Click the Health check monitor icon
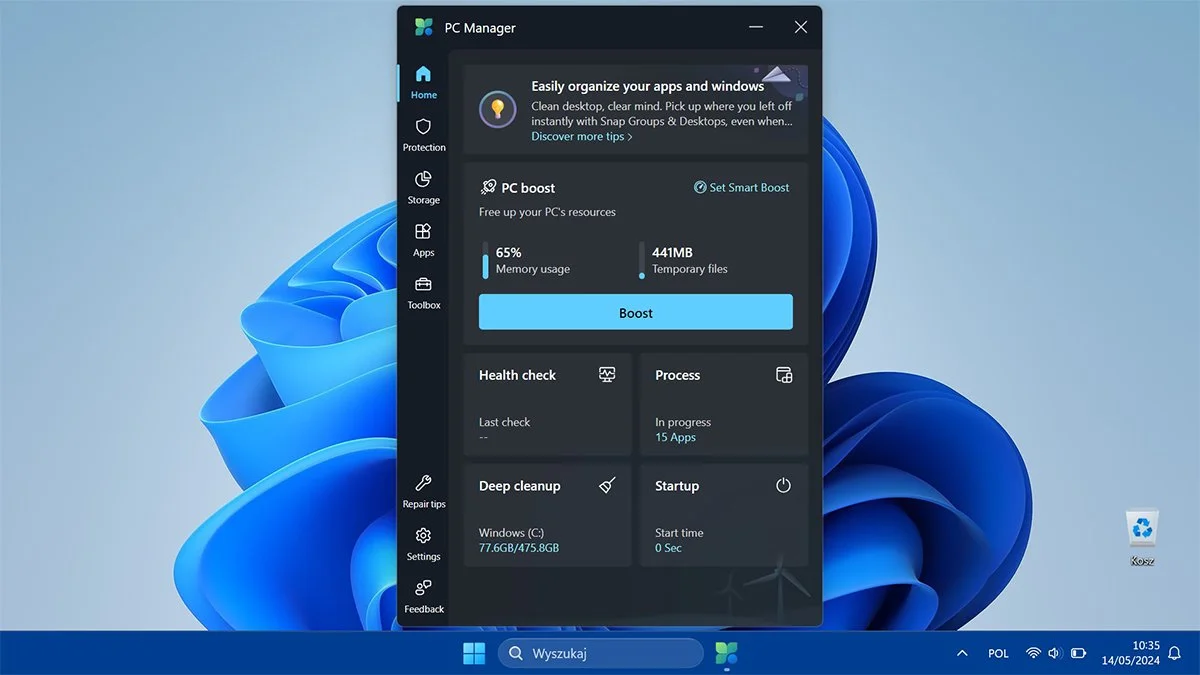Image resolution: width=1200 pixels, height=675 pixels. point(607,374)
